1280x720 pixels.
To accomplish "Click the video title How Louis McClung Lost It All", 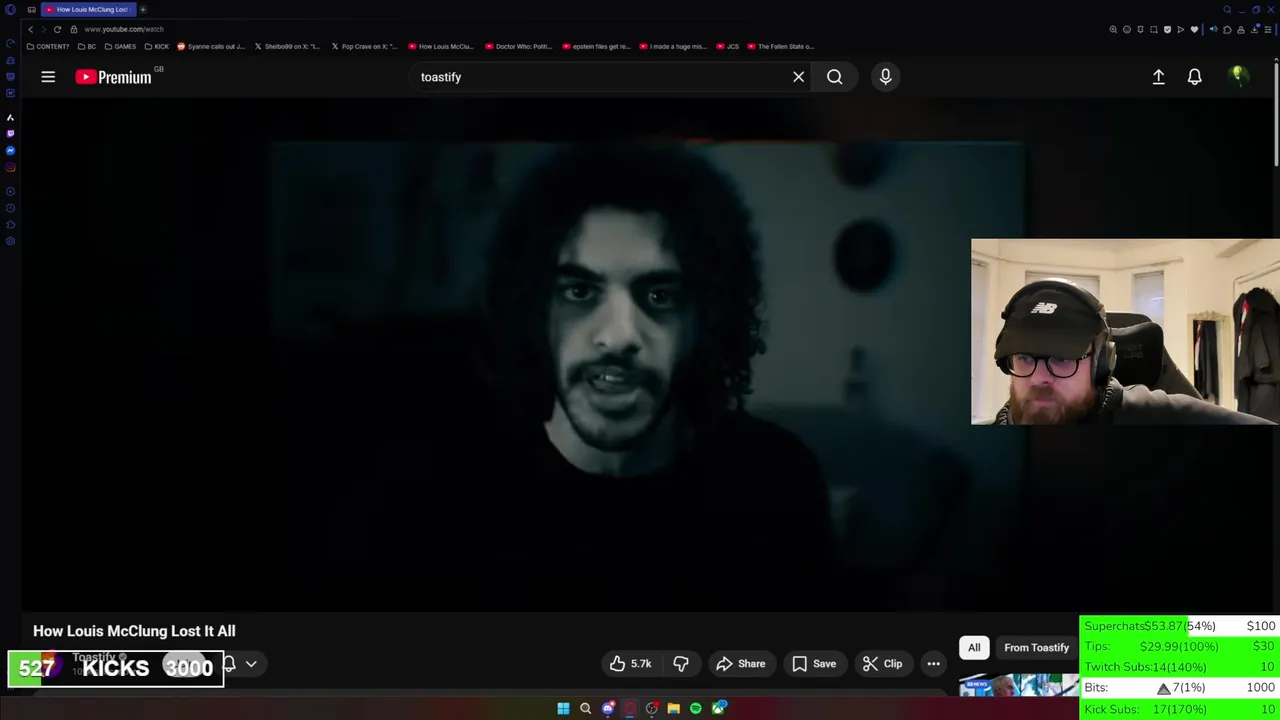I will (x=134, y=631).
